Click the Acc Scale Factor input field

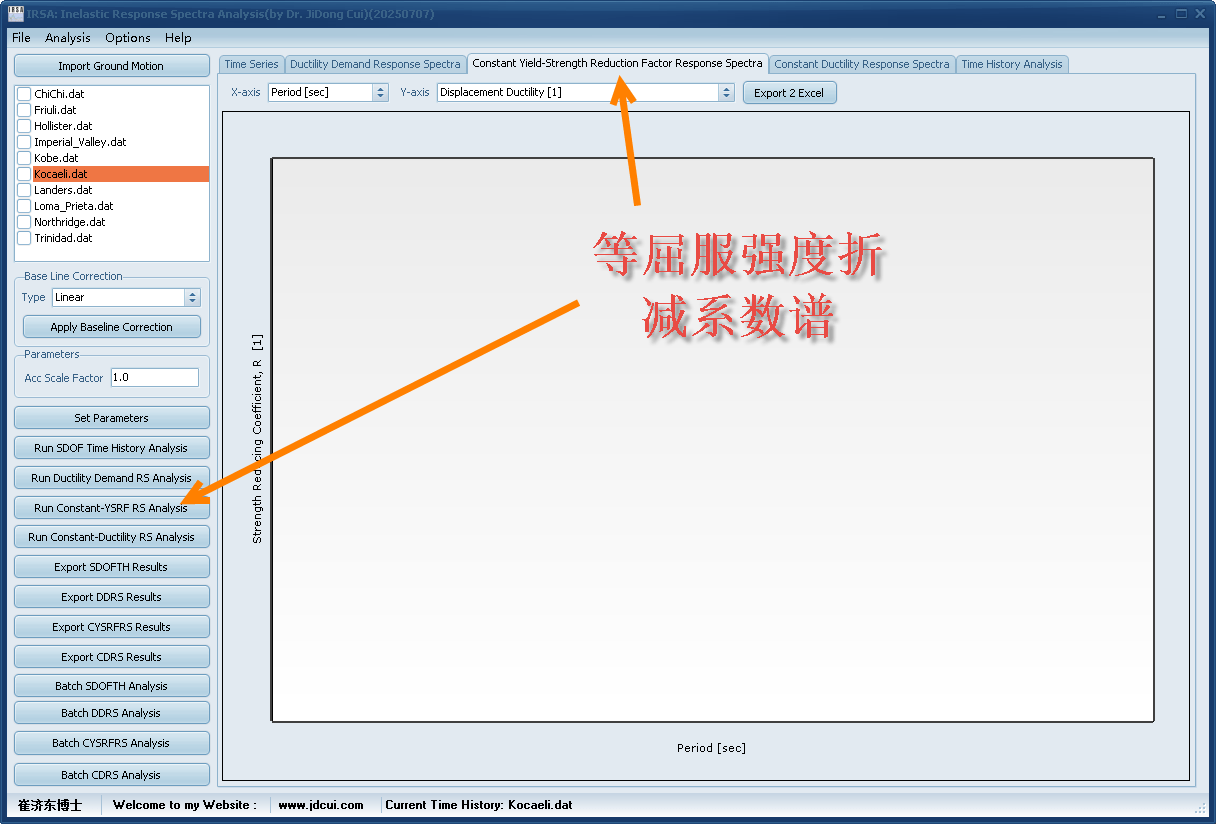click(x=154, y=378)
